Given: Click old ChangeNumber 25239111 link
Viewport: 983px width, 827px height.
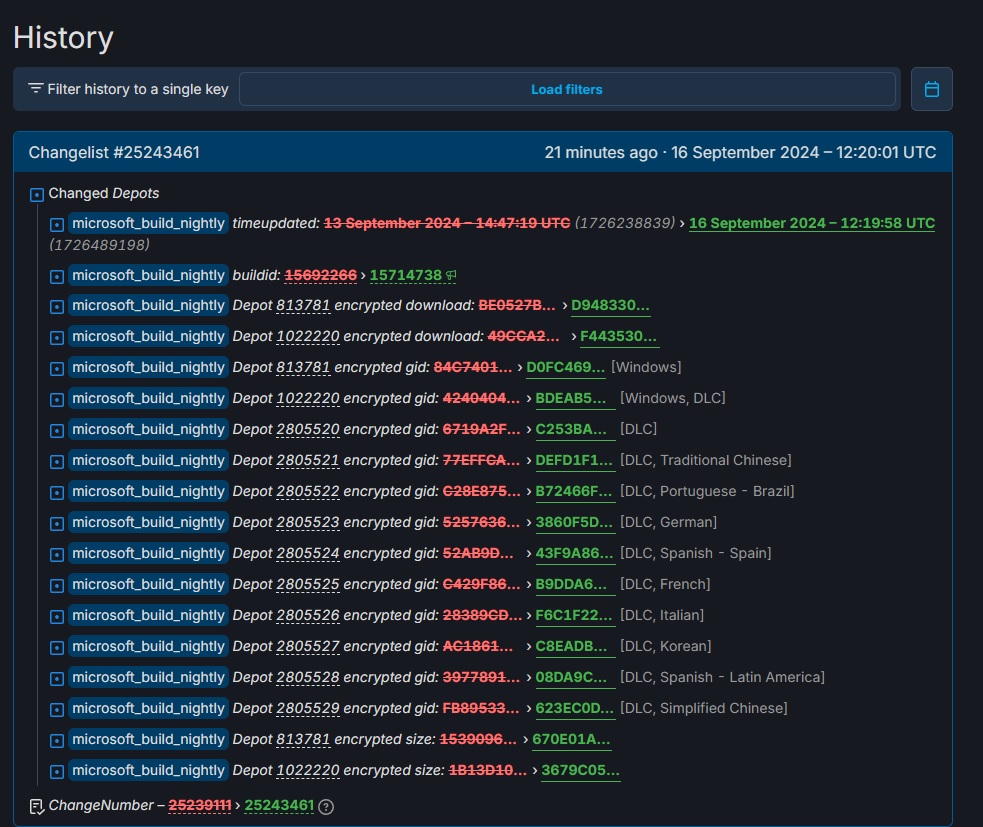Looking at the screenshot, I should pos(200,806).
